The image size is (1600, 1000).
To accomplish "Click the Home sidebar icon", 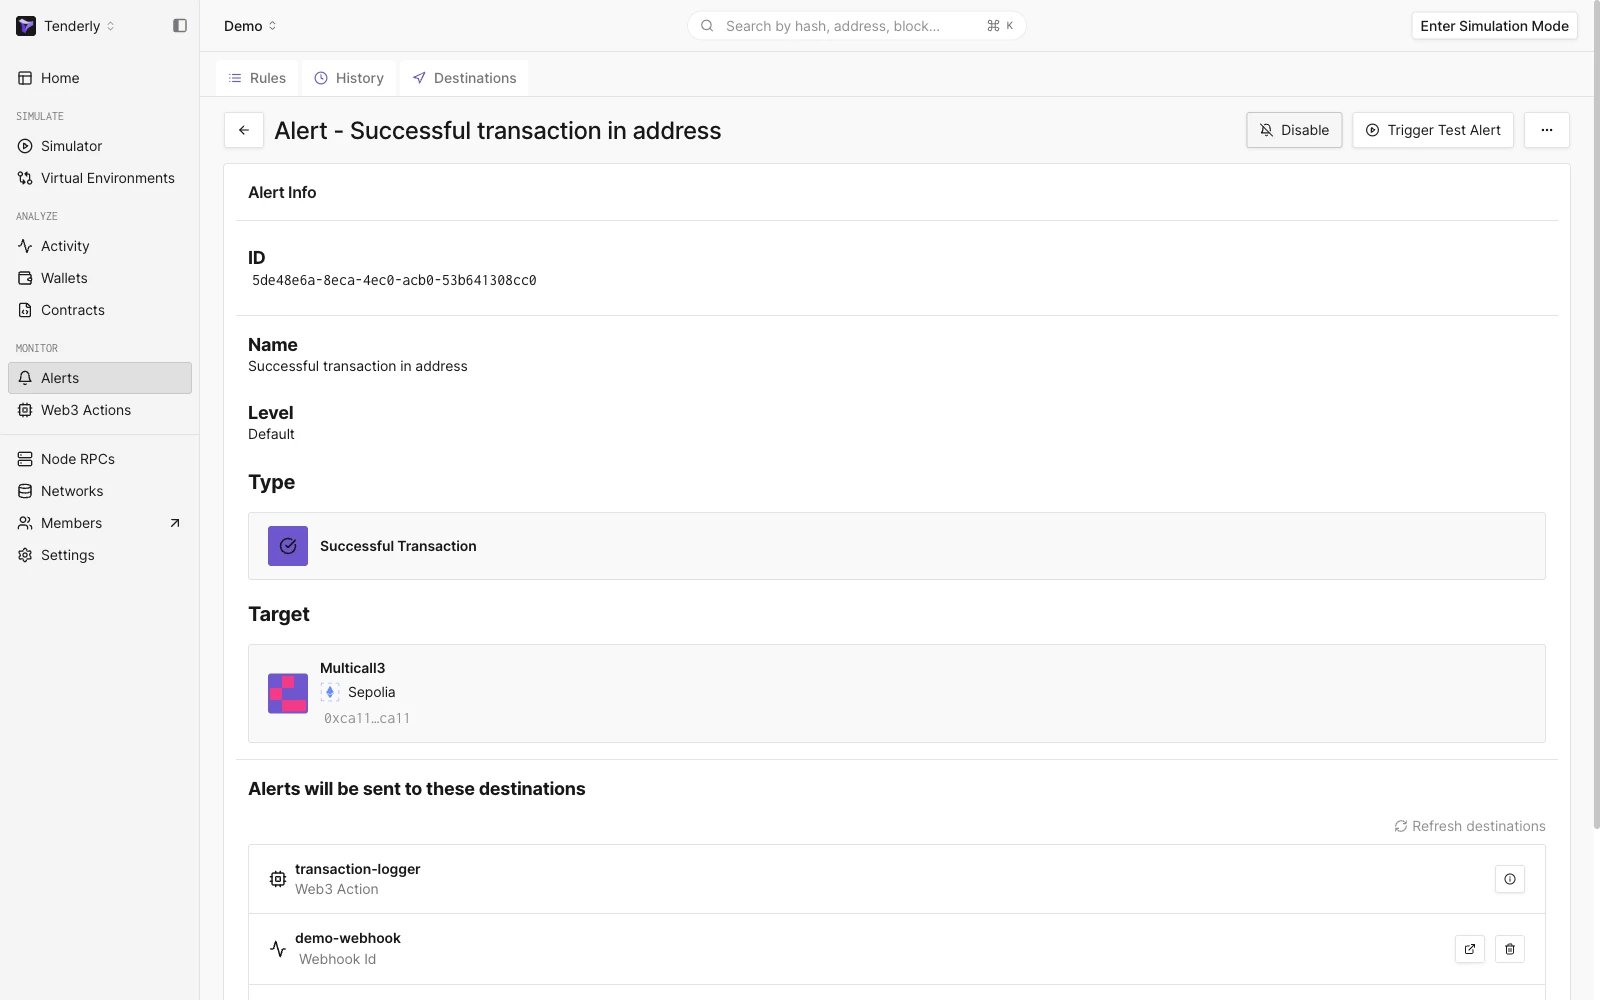I will 25,78.
